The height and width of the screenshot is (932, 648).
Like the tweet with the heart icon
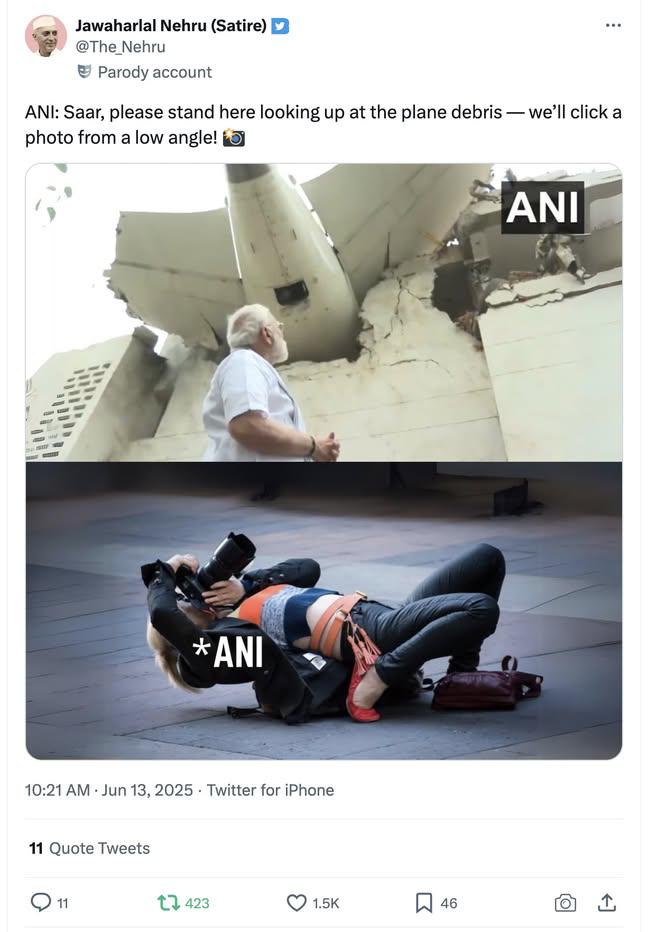click(x=296, y=903)
